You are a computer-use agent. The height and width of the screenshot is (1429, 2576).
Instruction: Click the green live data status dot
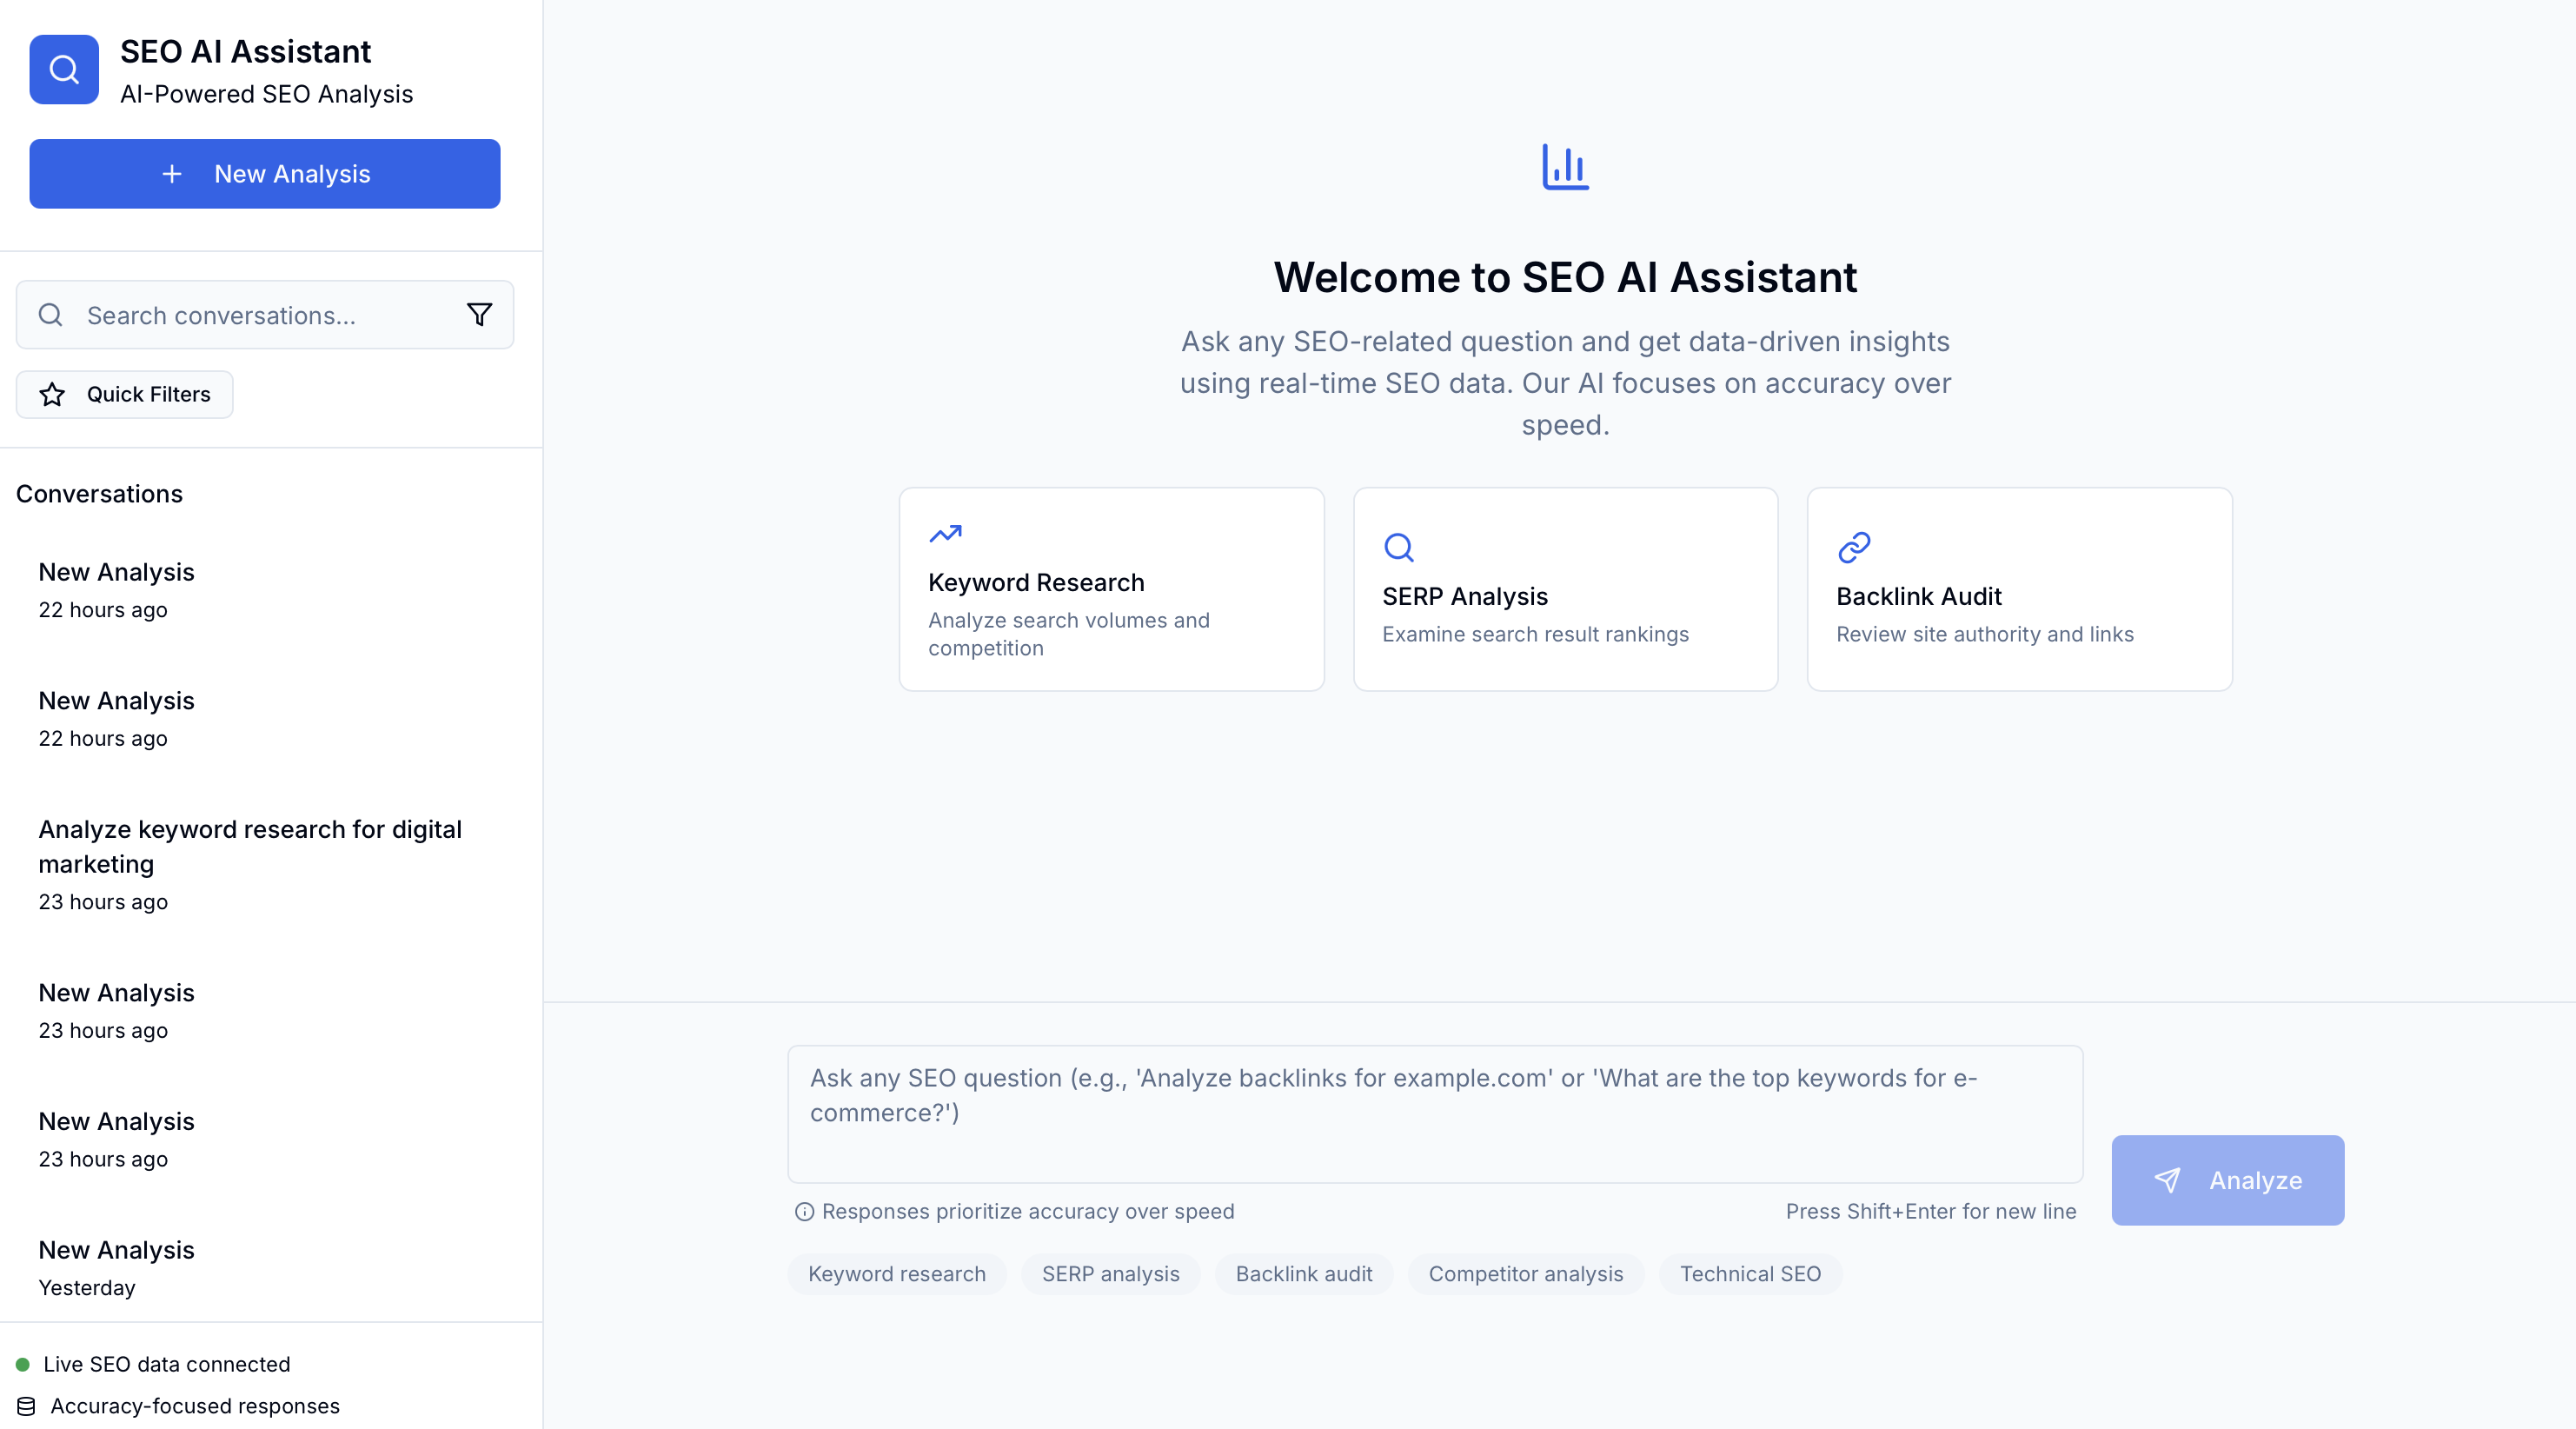click(23, 1364)
